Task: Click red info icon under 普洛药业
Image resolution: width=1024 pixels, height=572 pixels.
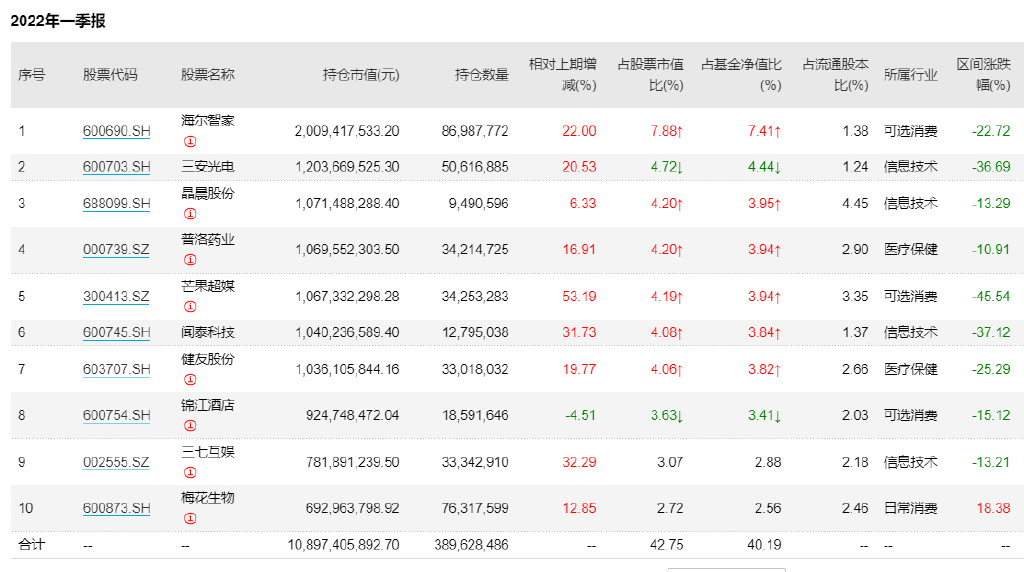Action: point(190,260)
